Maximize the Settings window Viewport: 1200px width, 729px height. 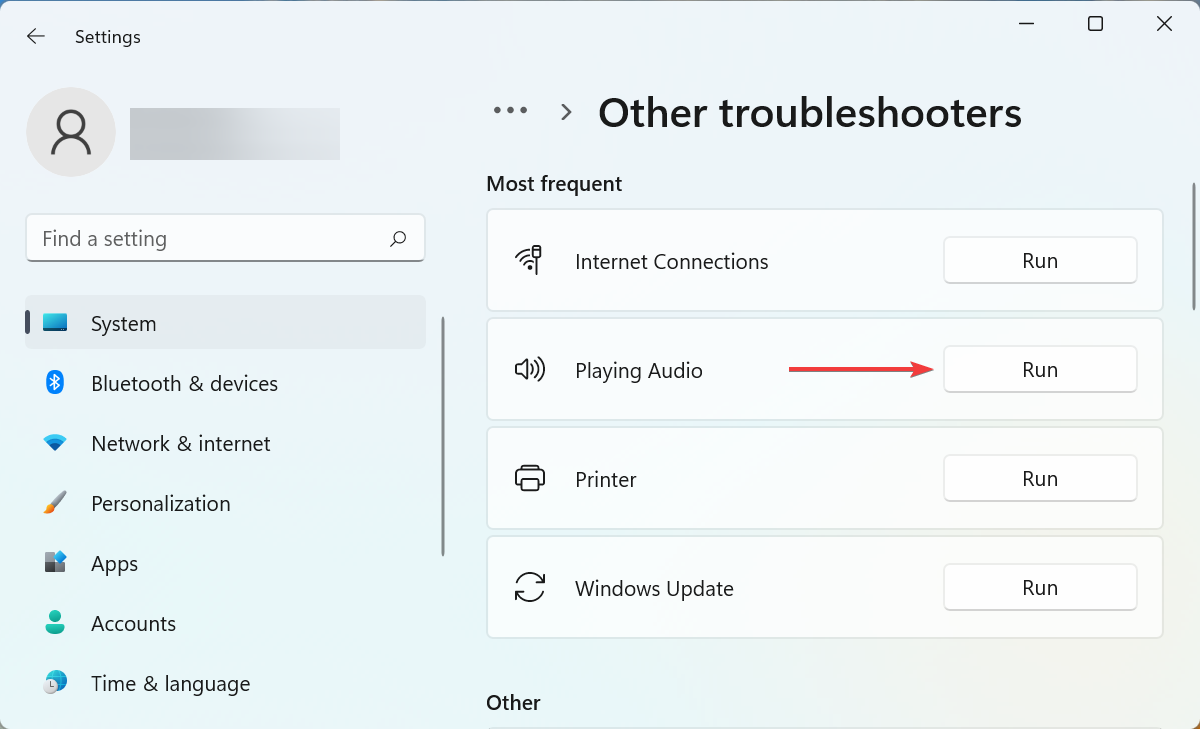pyautogui.click(x=1095, y=24)
